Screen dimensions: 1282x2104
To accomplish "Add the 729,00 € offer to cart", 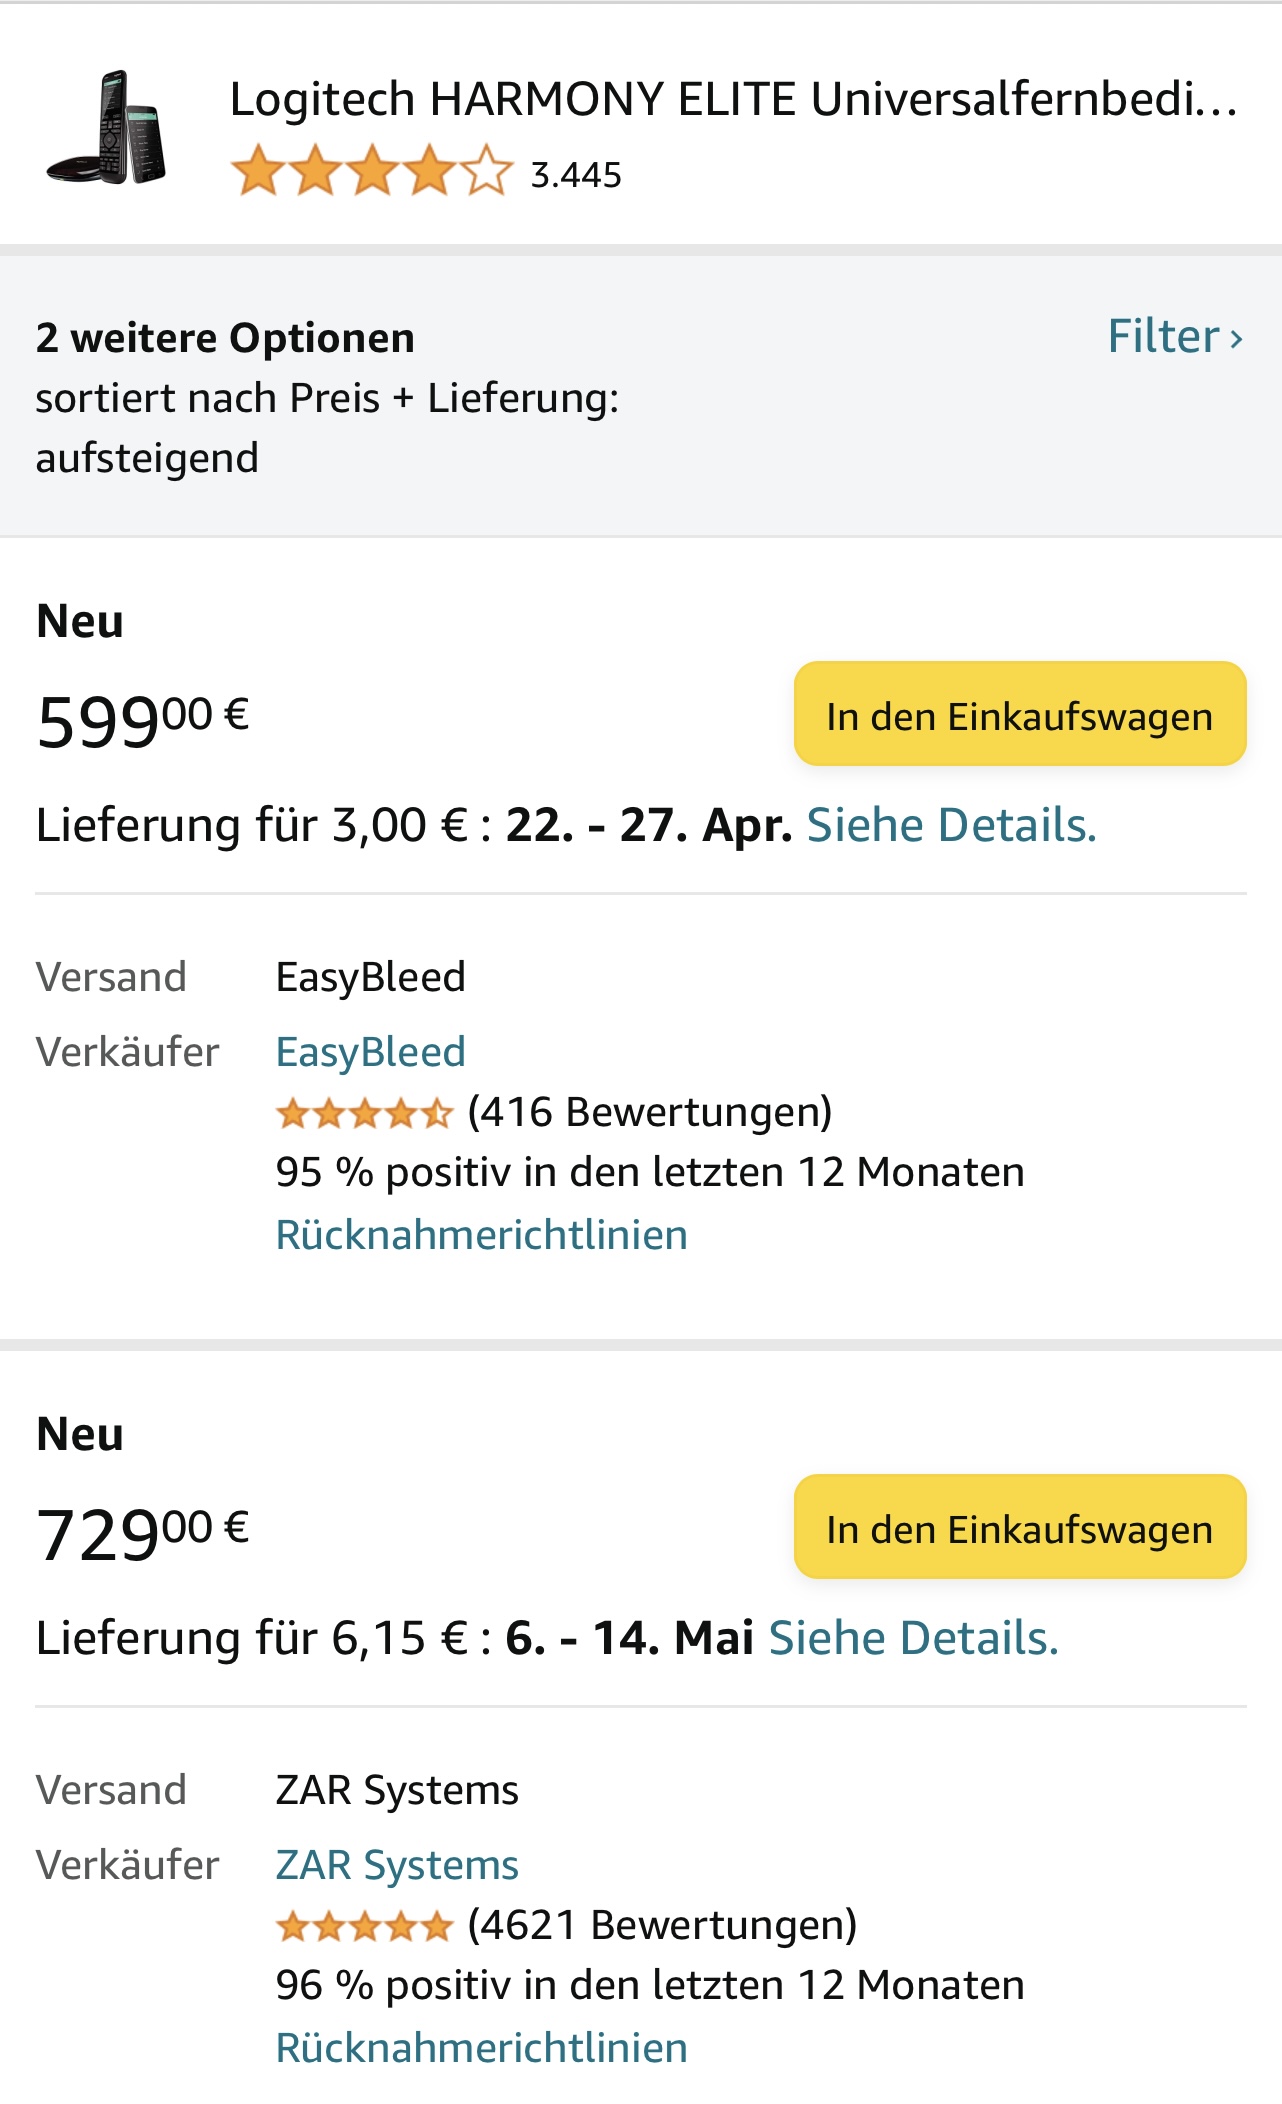I will pos(1019,1528).
